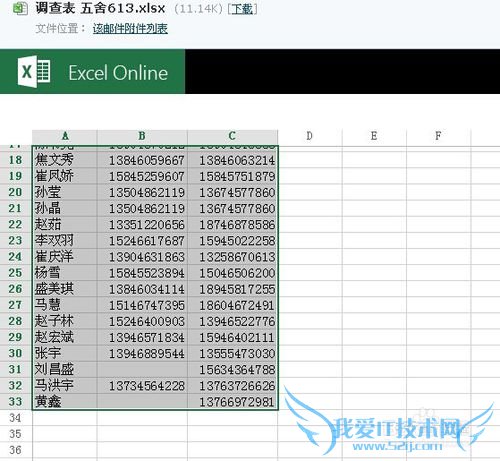Click cell with 13763726626
Image resolution: width=500 pixels, height=461 pixels.
click(x=232, y=386)
